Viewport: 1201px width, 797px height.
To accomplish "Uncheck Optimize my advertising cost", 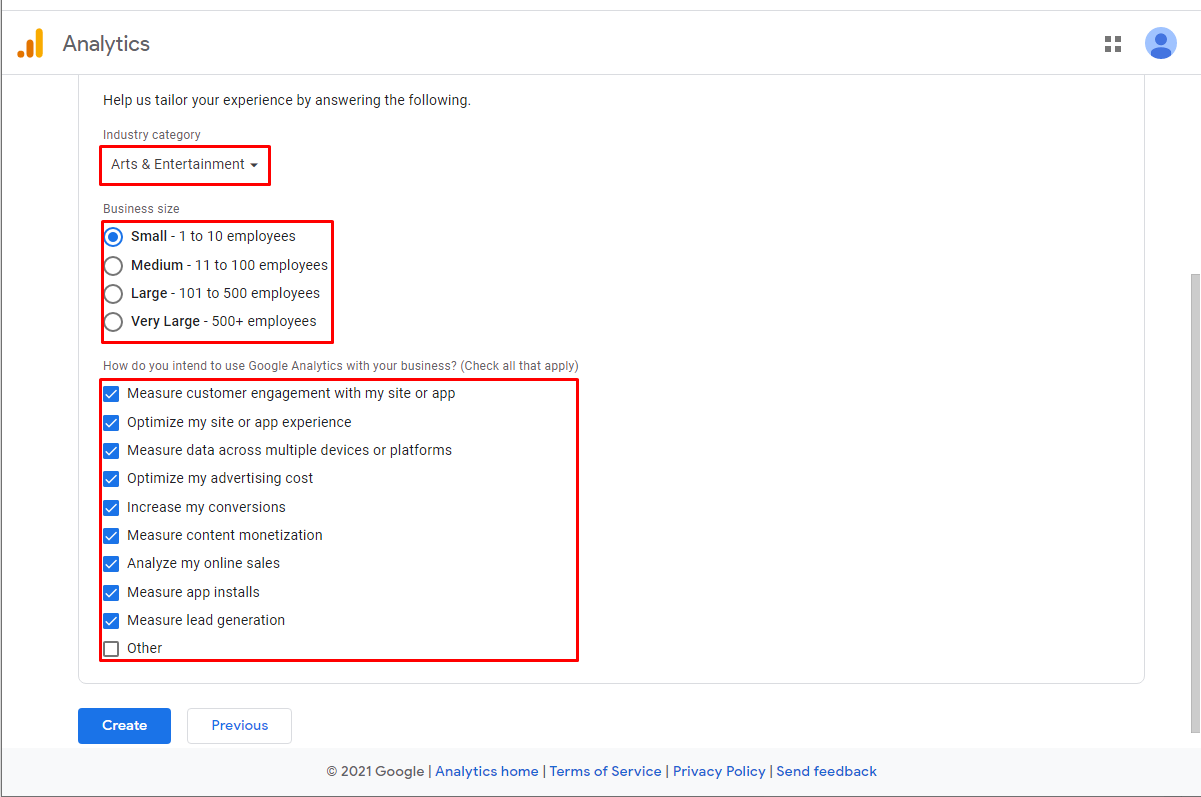I will click(111, 479).
